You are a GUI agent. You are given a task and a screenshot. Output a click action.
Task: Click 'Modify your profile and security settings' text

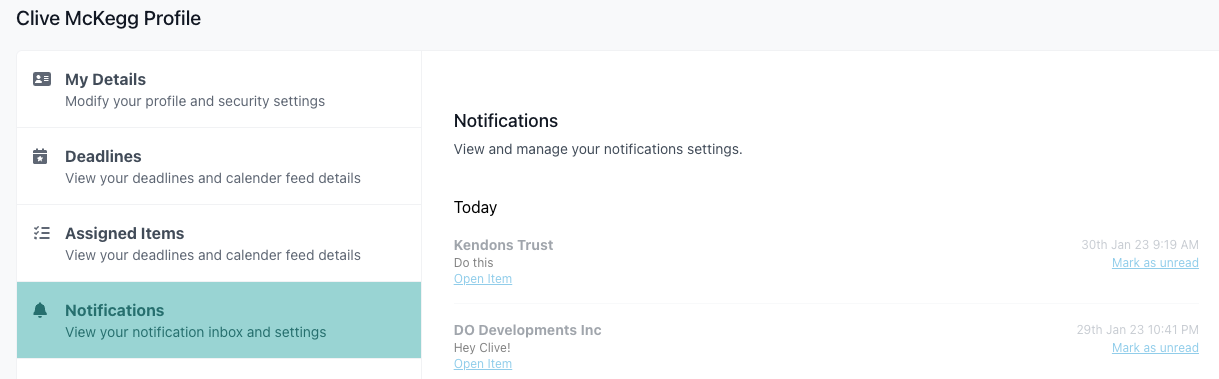point(195,101)
